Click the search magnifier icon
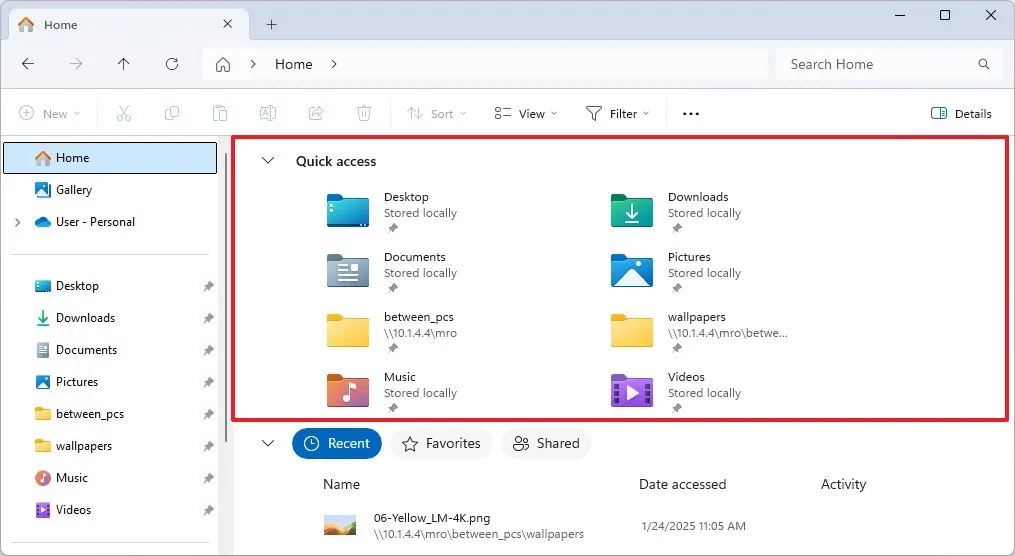This screenshot has width=1015, height=556. tap(984, 64)
